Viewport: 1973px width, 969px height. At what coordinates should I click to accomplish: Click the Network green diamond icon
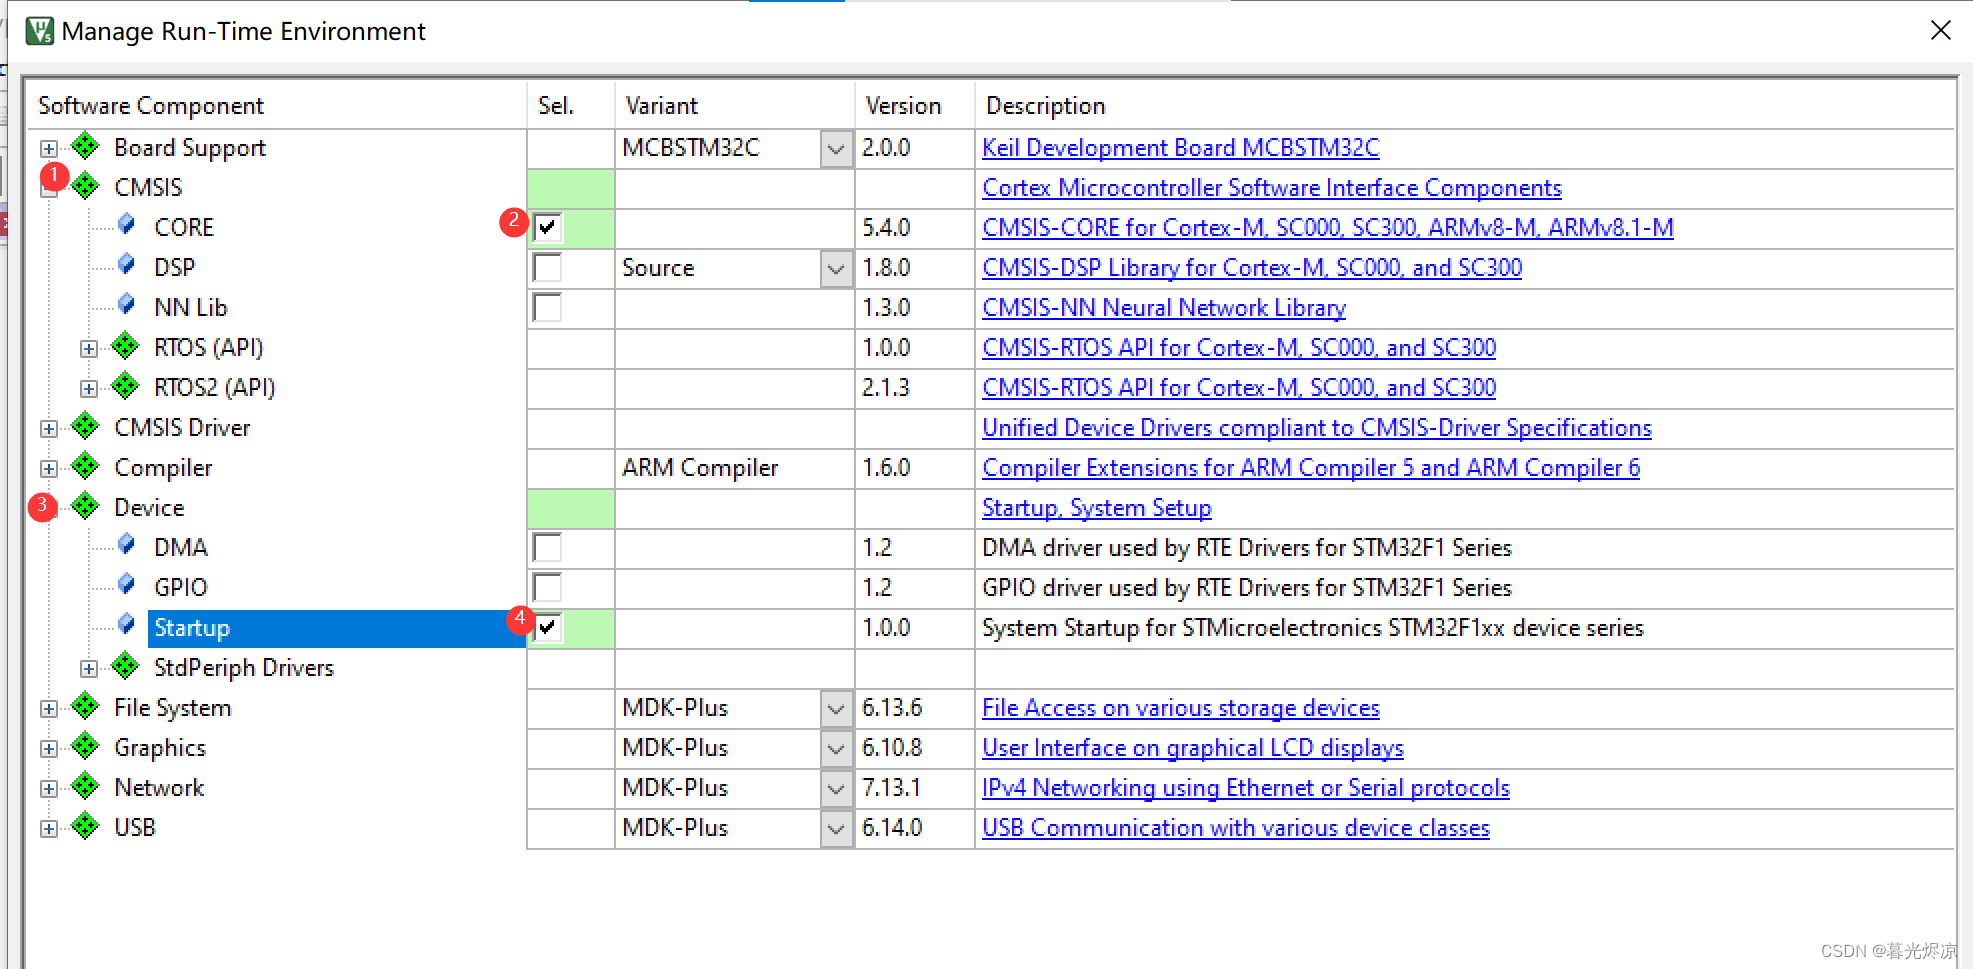(86, 787)
